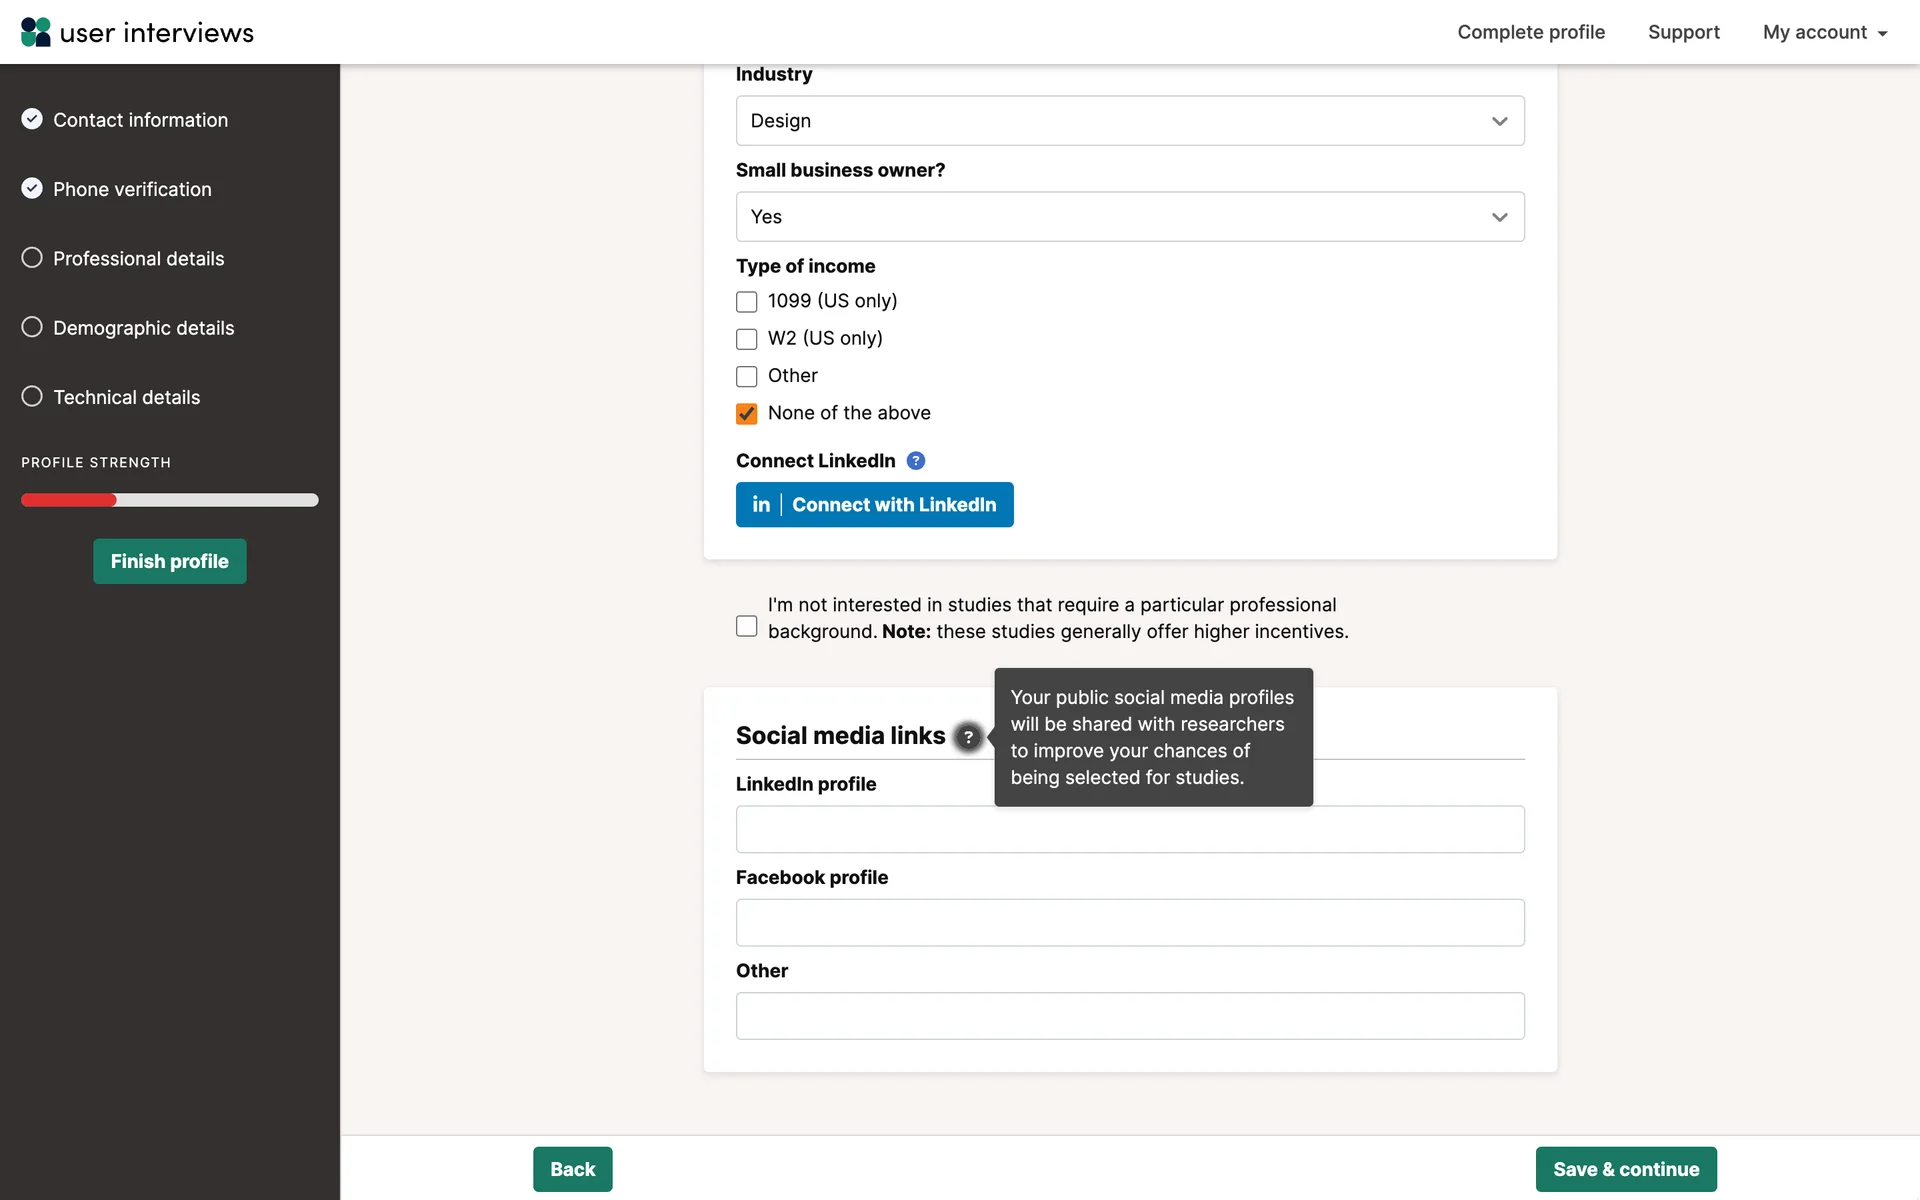Open Complete profile in top navigation
The image size is (1920, 1200).
[1530, 32]
